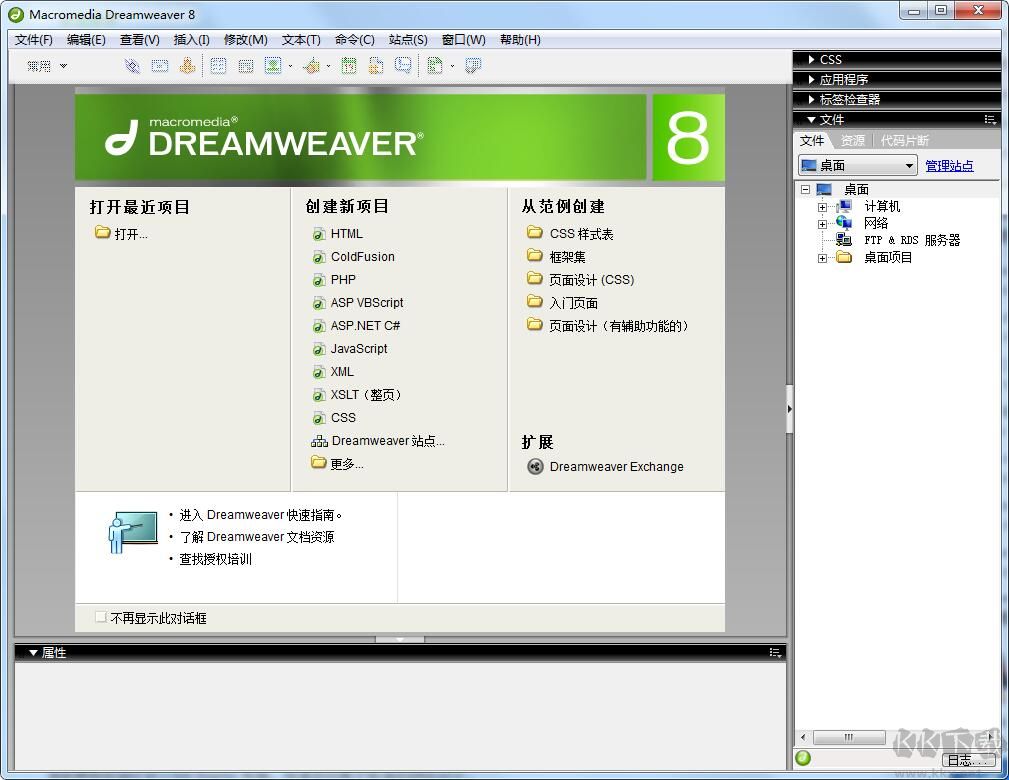Expand the 标签检查器 panel disclosure triangle
The width and height of the screenshot is (1009, 780).
pos(812,99)
